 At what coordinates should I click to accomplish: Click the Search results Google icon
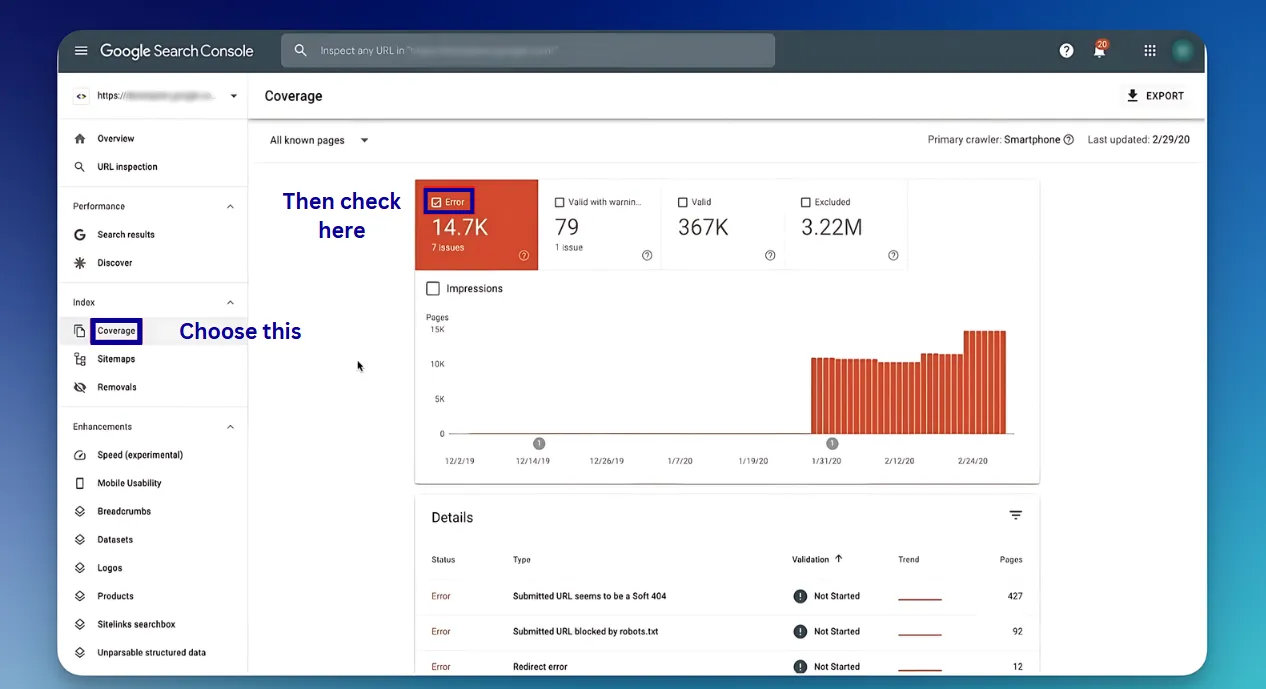(80, 235)
